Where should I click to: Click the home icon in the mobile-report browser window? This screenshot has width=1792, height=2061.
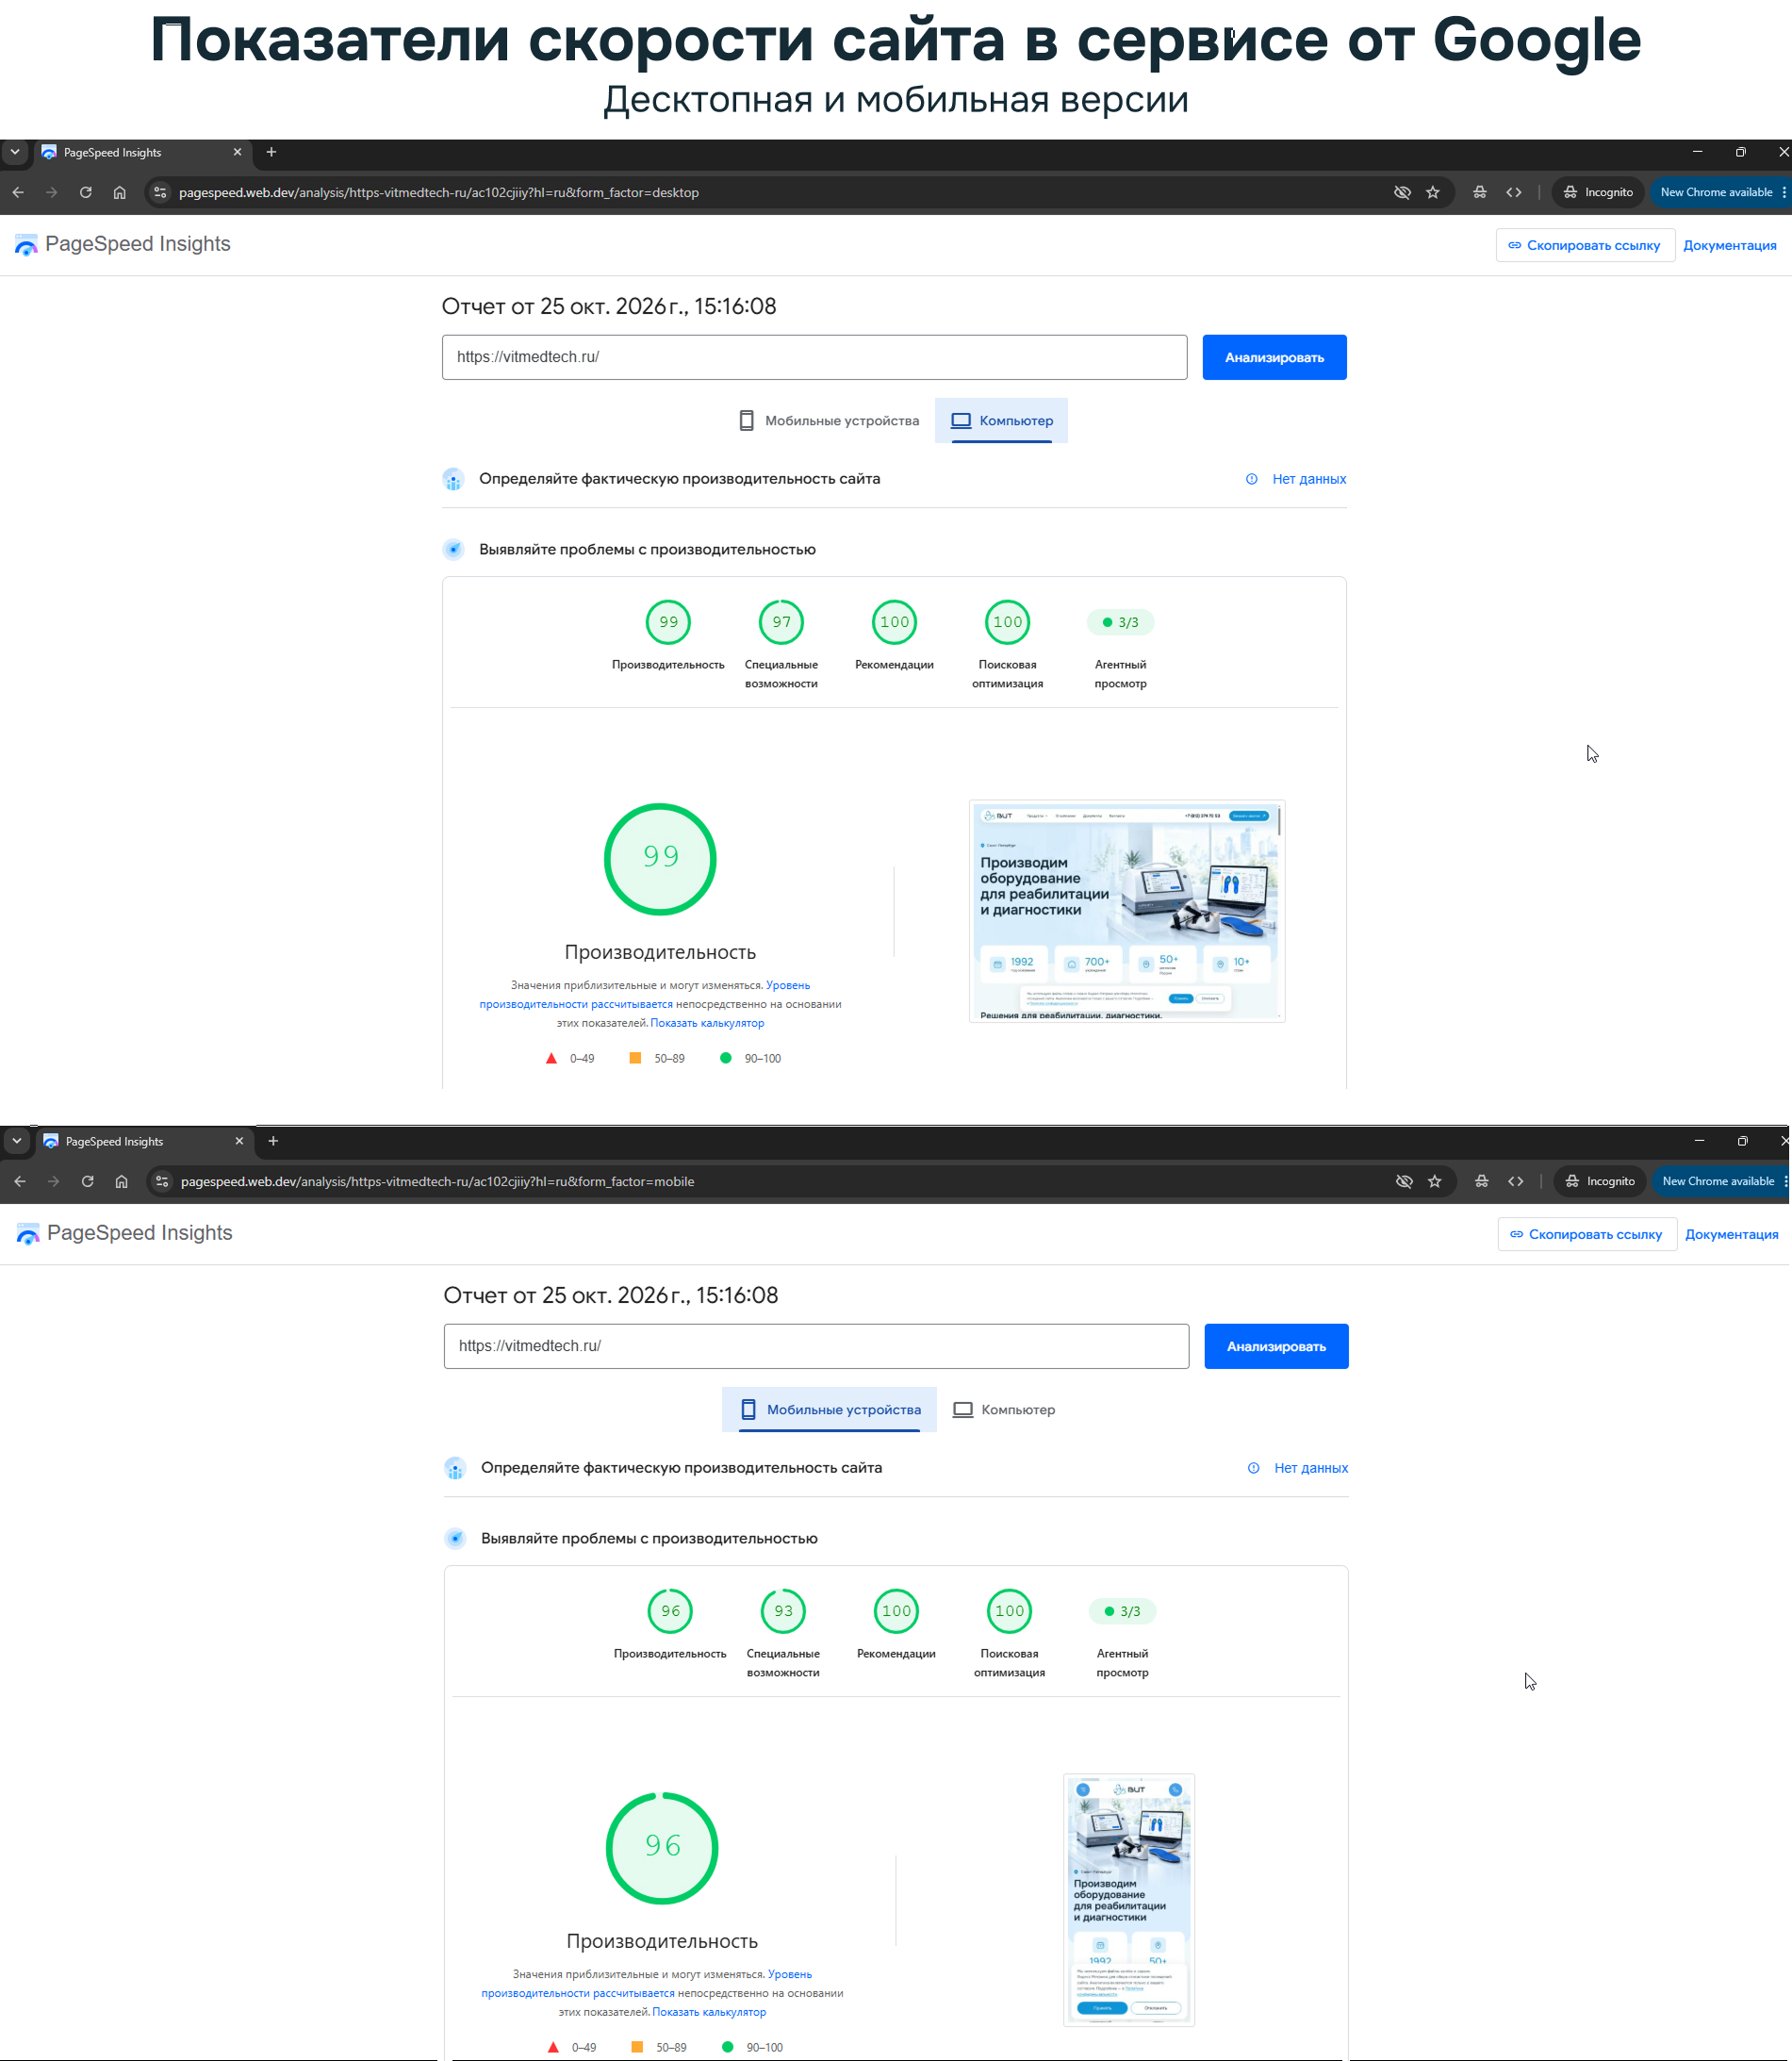122,1182
